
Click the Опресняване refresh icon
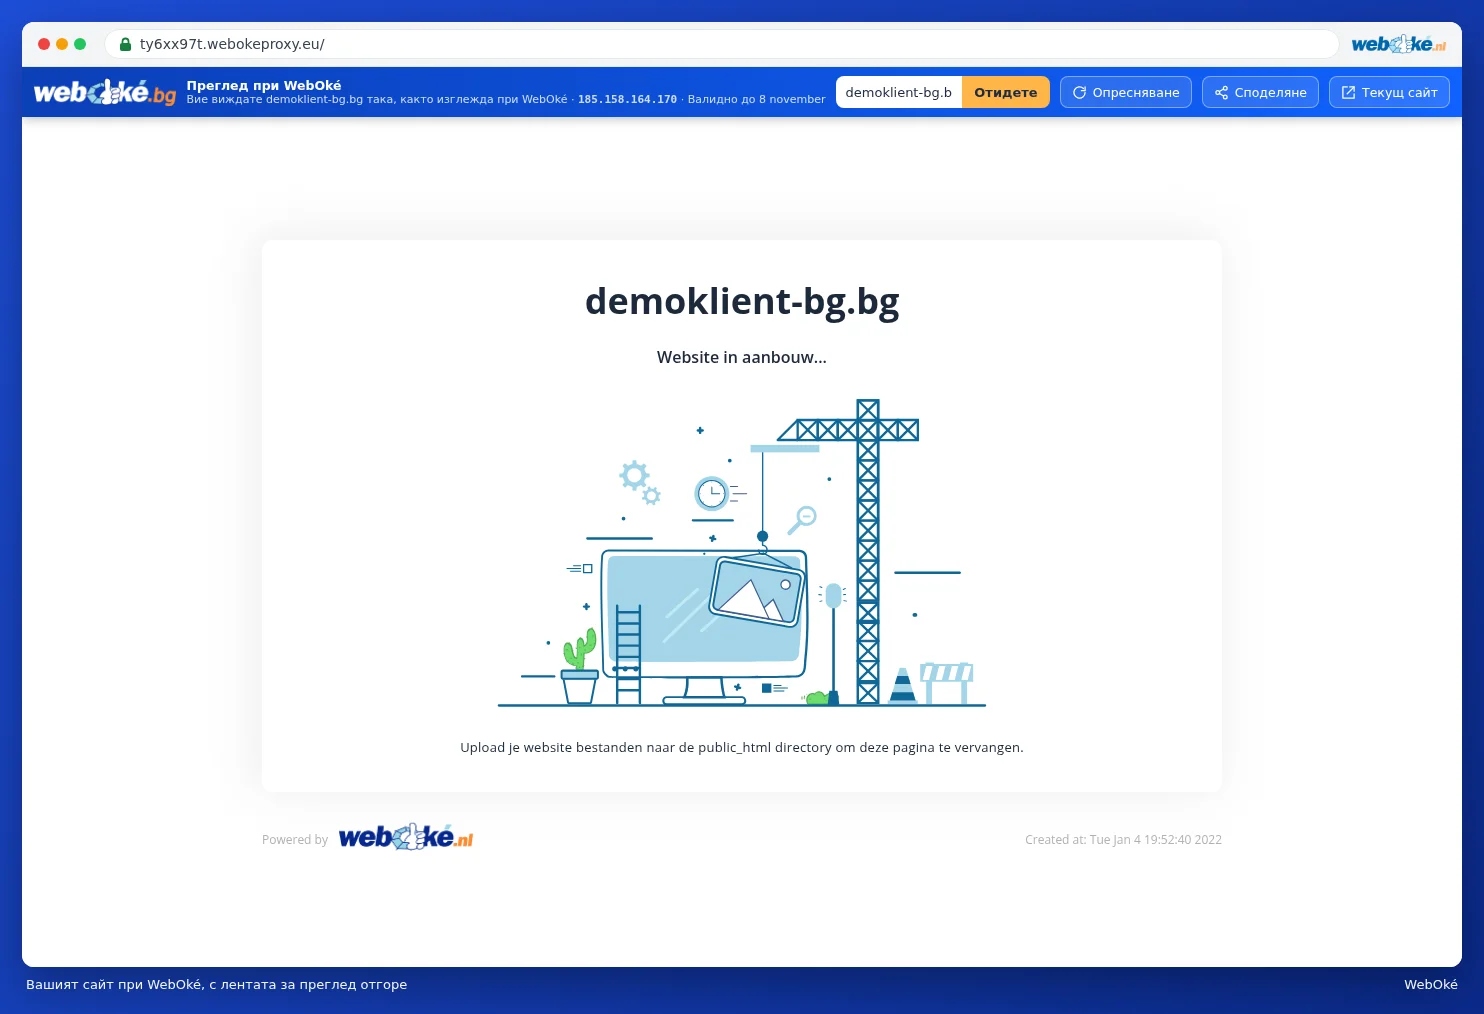click(x=1080, y=93)
